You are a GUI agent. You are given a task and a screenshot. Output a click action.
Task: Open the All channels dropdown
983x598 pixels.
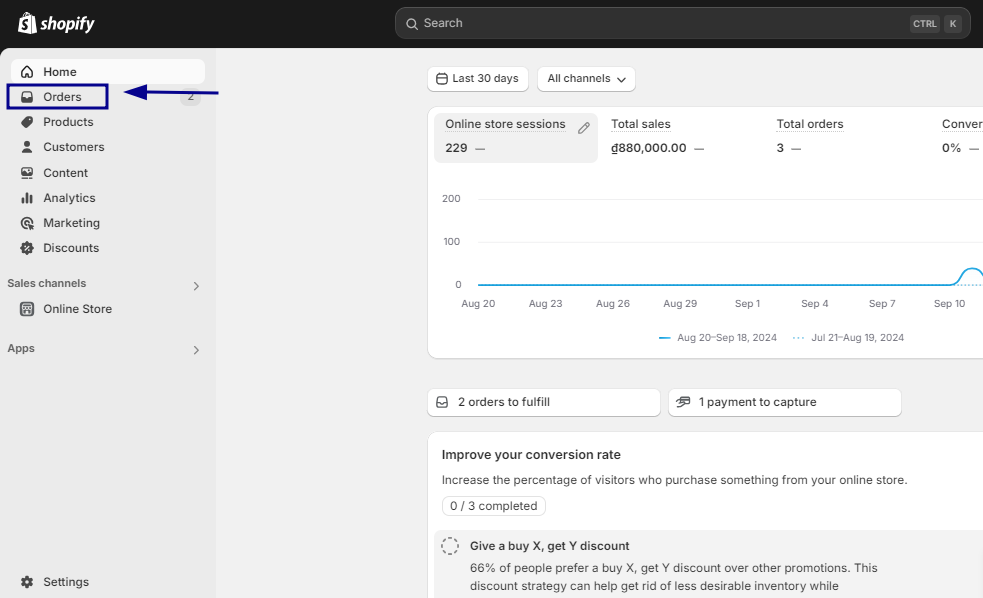[x=586, y=78]
